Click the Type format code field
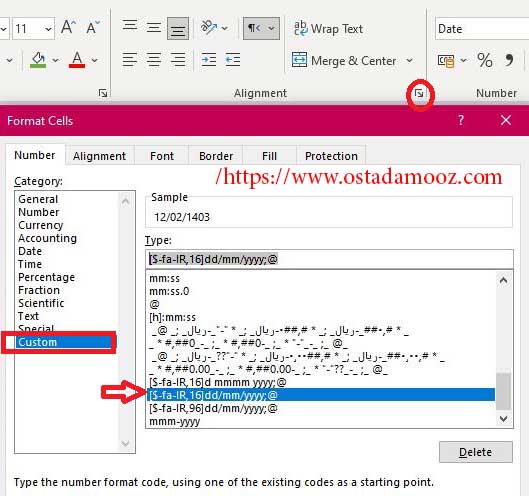The image size is (529, 496). coord(329,259)
